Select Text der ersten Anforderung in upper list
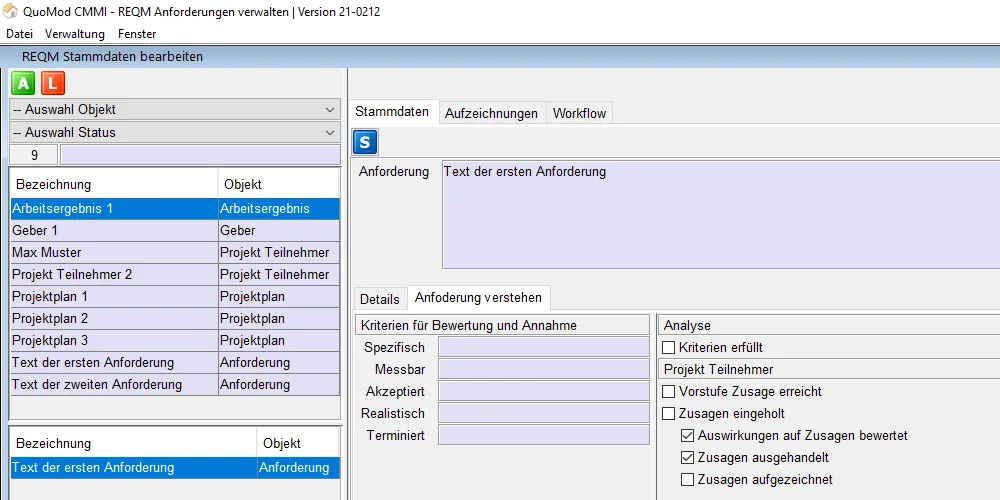This screenshot has width=1000, height=500. tap(175, 362)
